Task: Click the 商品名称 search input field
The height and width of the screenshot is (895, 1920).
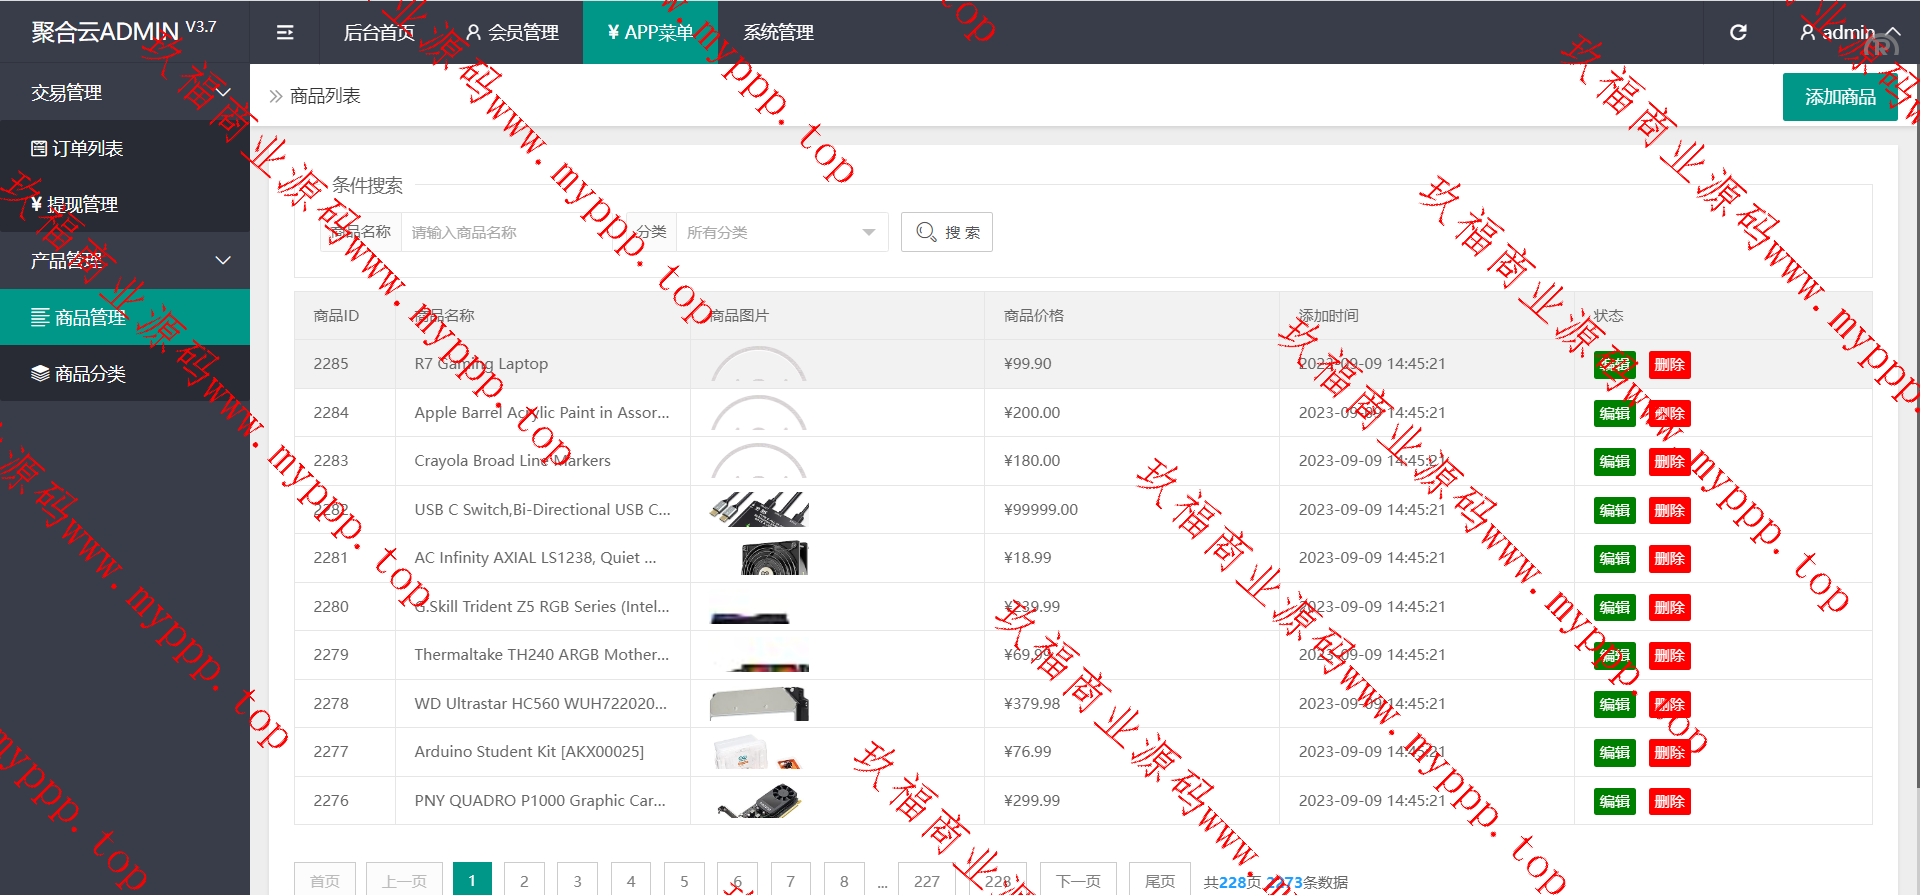Action: click(x=505, y=232)
